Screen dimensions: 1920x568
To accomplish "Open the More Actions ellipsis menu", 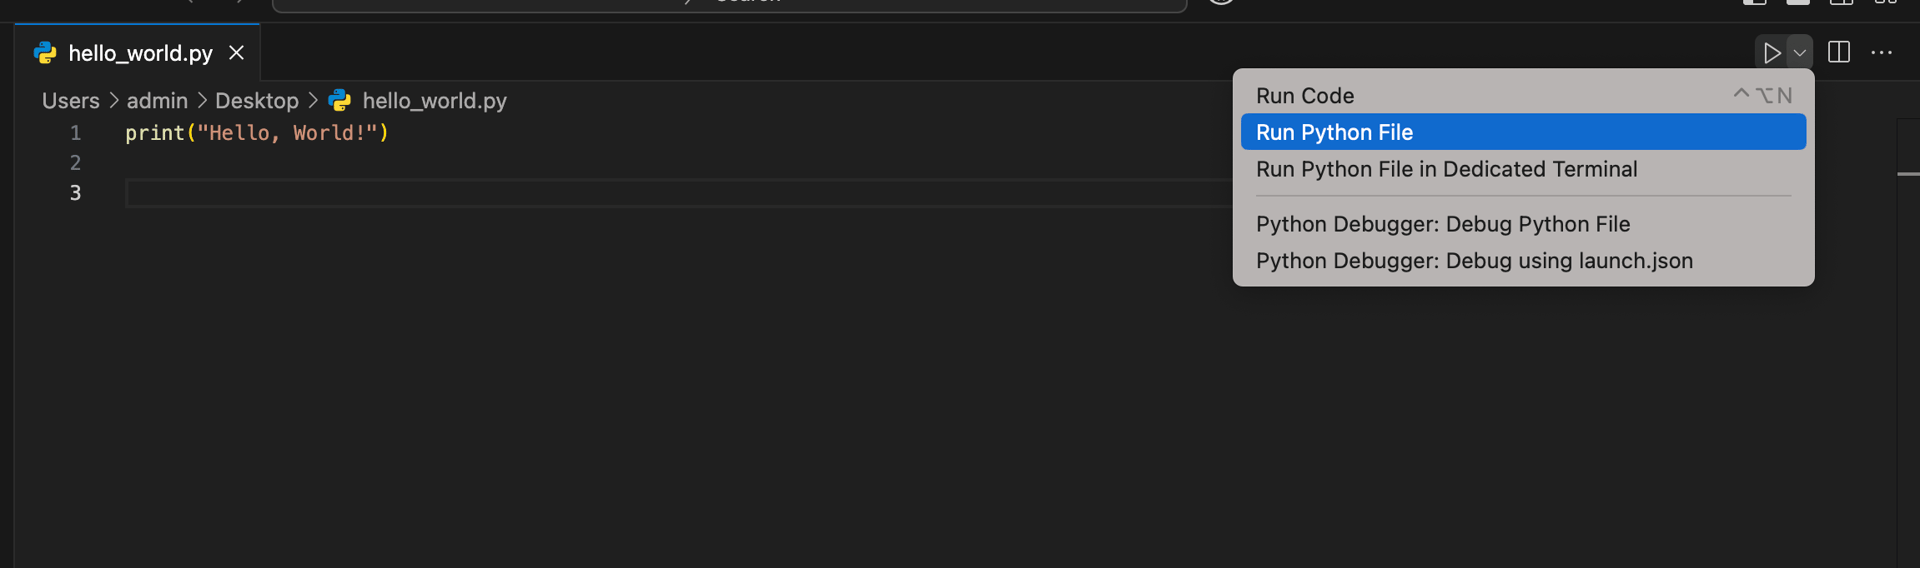I will point(1881,52).
